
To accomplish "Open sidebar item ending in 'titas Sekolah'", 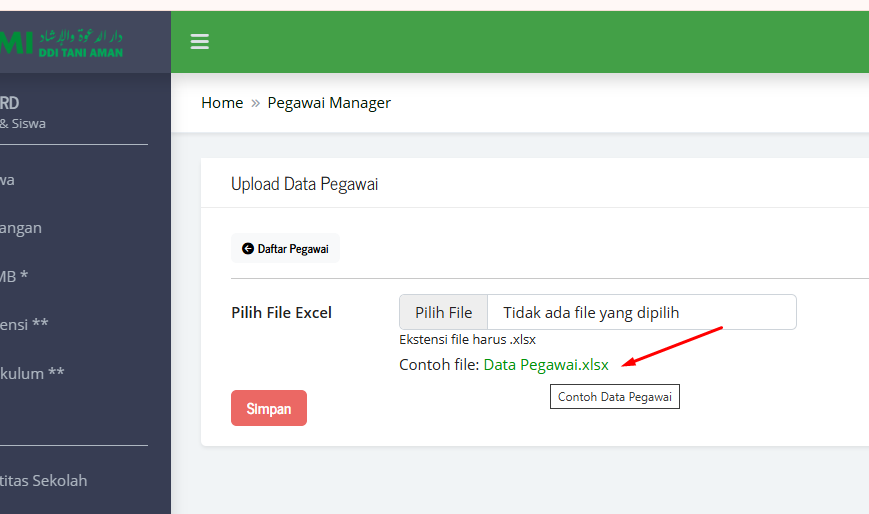I will tap(44, 480).
